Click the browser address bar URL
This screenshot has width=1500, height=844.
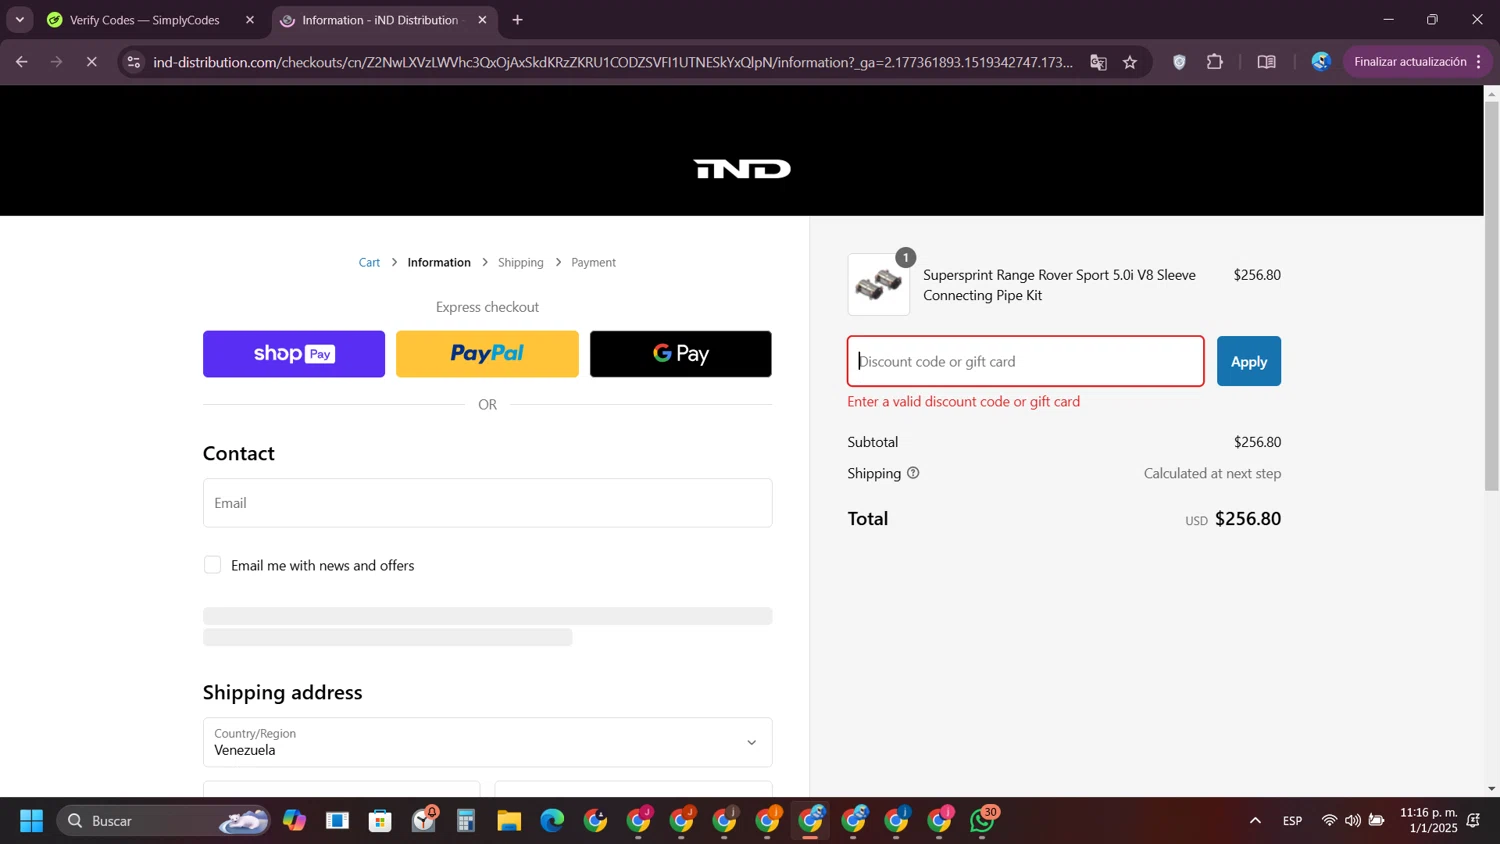[x=613, y=62]
